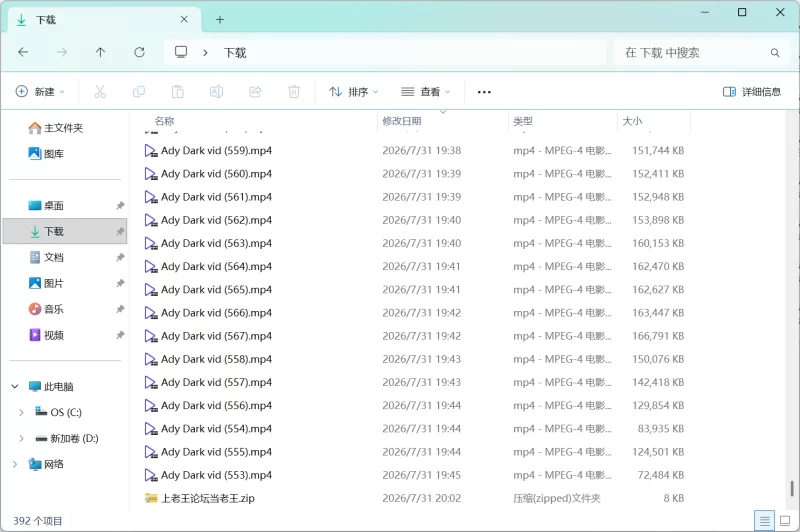Open 图库 gallery in sidebar
The image size is (800, 532).
46,154
